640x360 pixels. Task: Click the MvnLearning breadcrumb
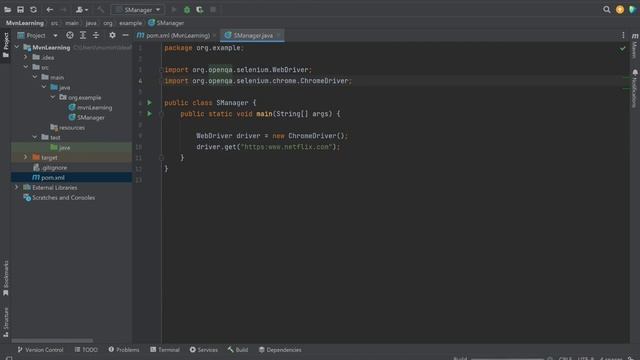coord(25,23)
